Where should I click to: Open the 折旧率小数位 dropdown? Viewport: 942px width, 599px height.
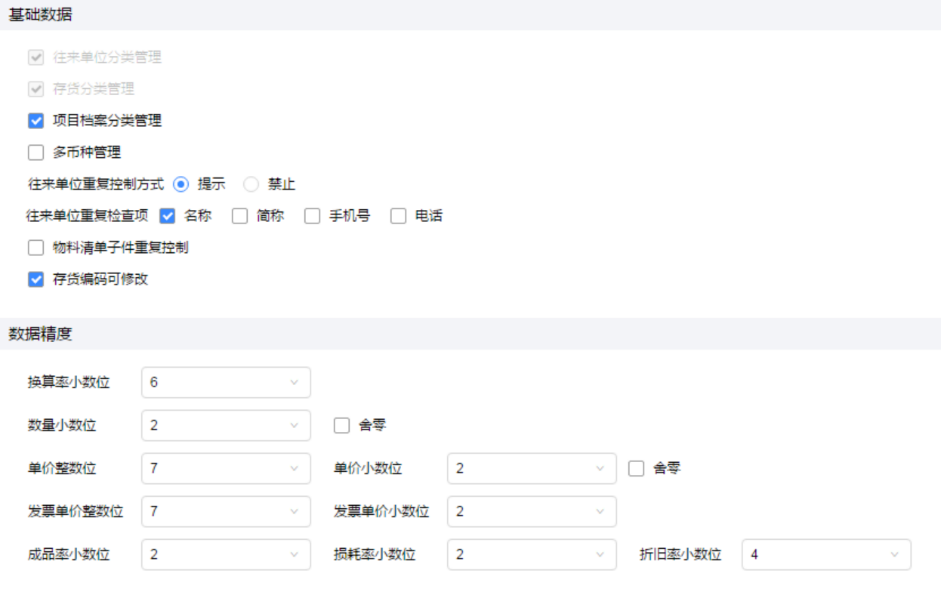click(x=826, y=555)
